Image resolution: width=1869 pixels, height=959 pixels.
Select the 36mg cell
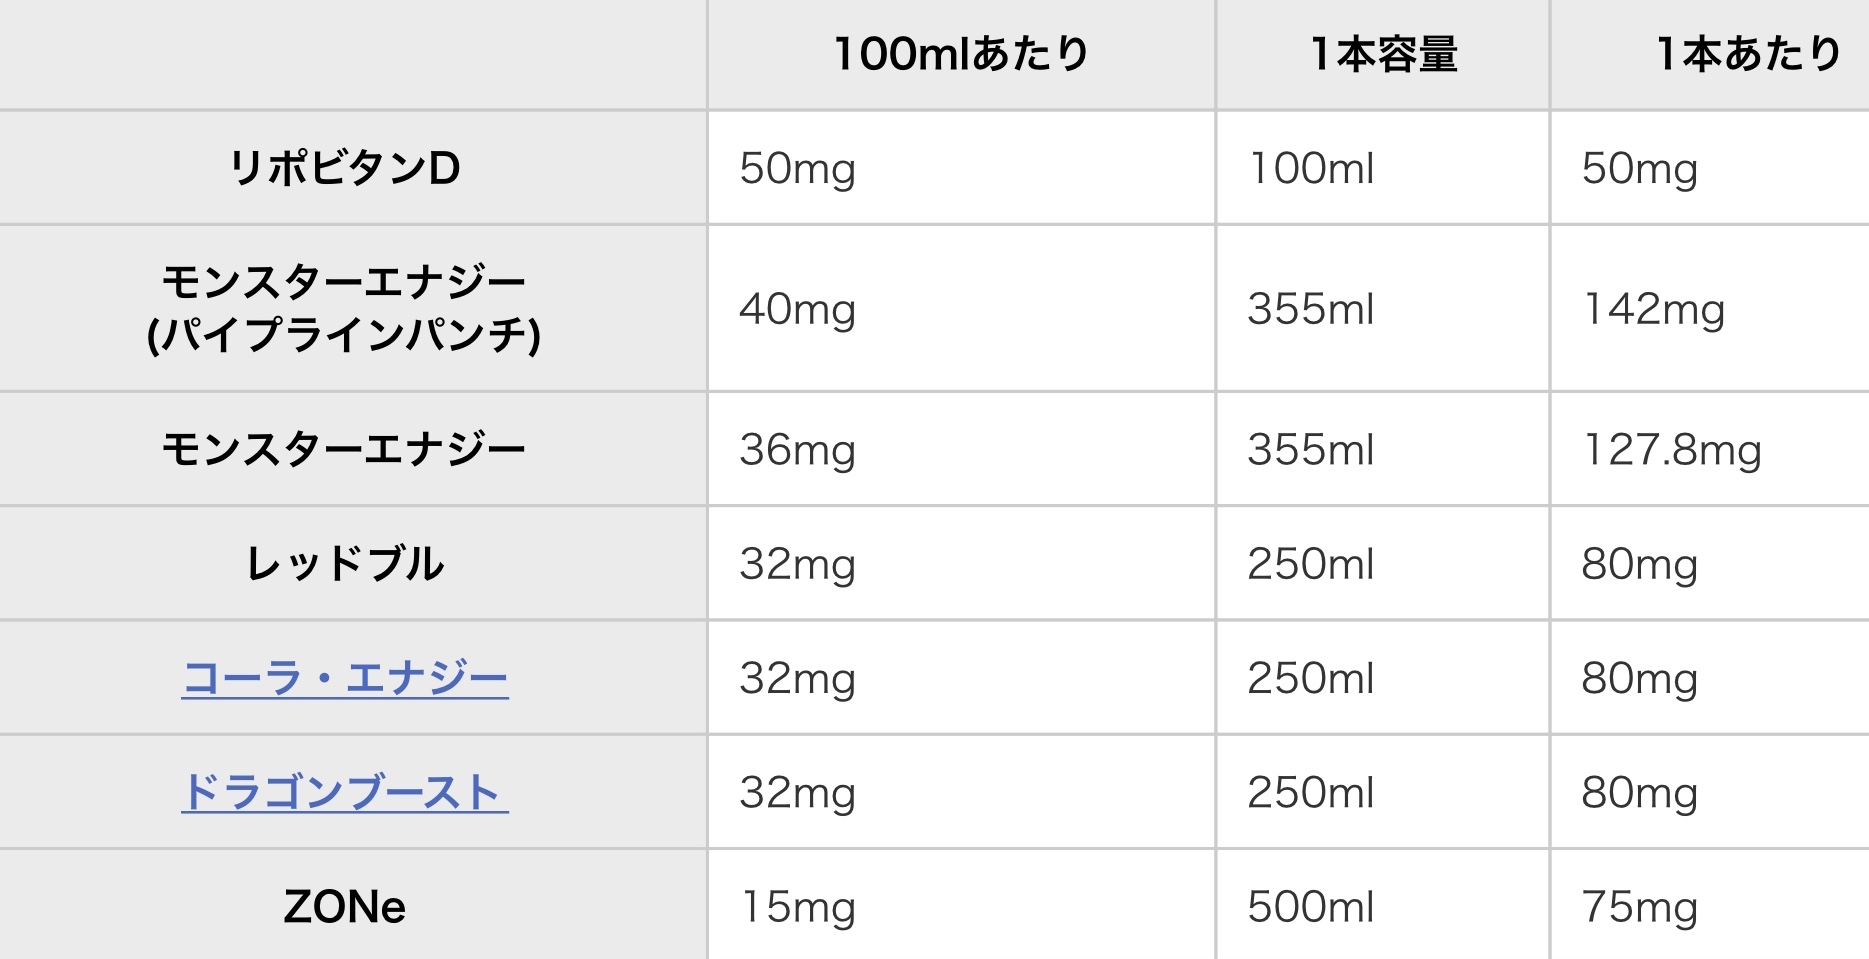point(797,450)
